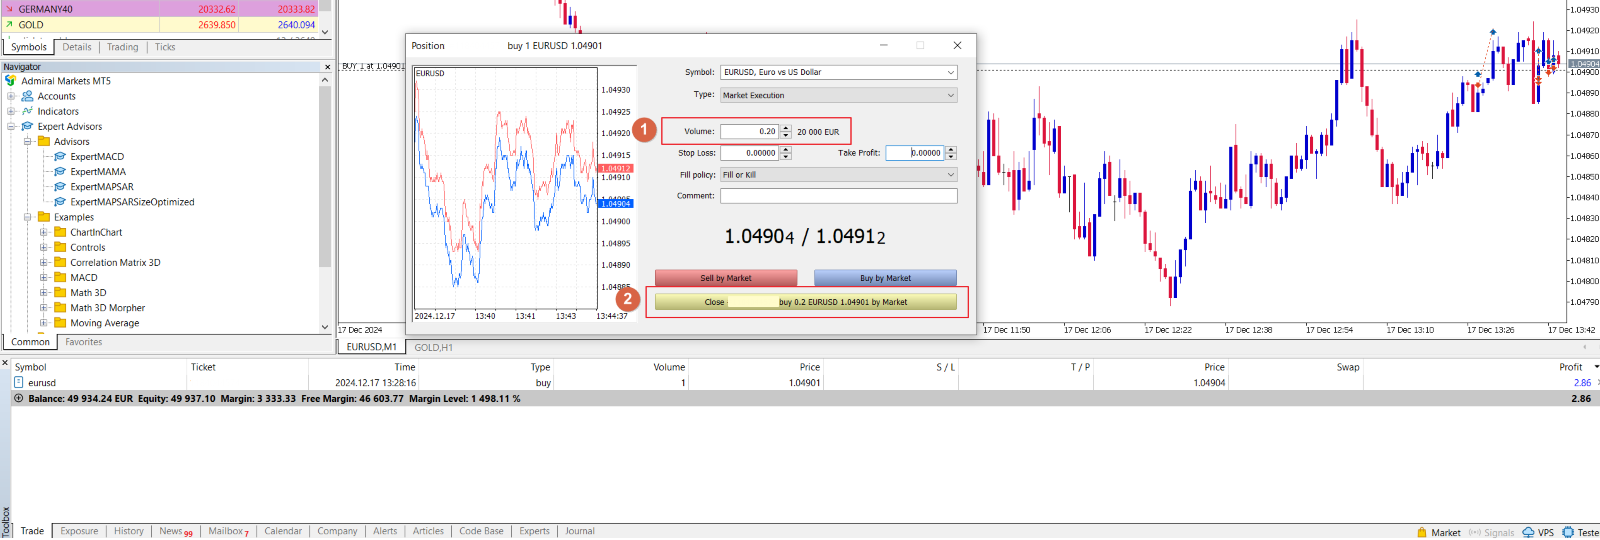Expand the Moving Average folder node
Screen dimensions: 1600x540
point(44,322)
